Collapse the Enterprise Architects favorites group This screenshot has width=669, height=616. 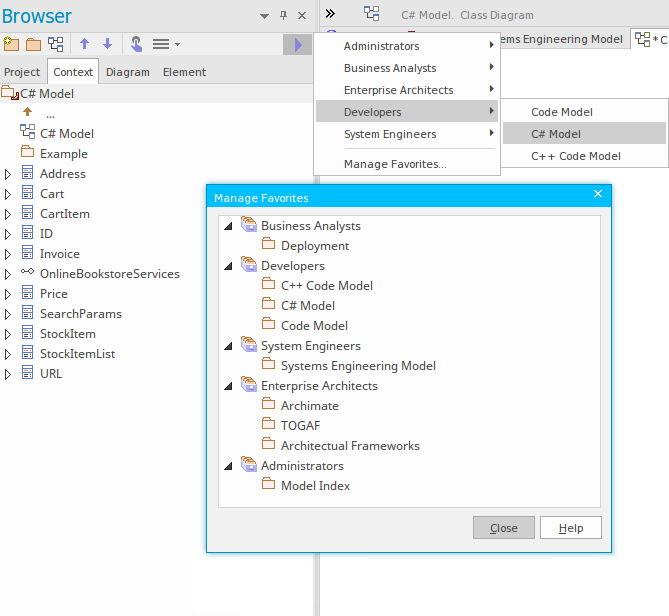click(x=228, y=386)
